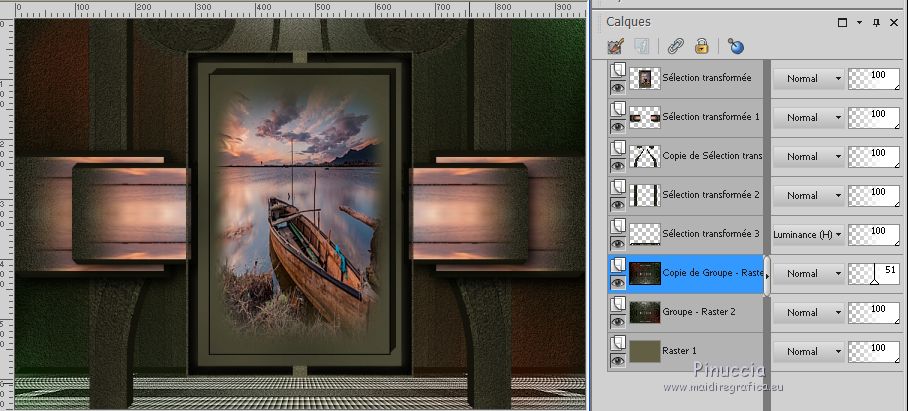
Task: Click opacity slider of Raster 1 layer
Action: pyautogui.click(x=874, y=351)
